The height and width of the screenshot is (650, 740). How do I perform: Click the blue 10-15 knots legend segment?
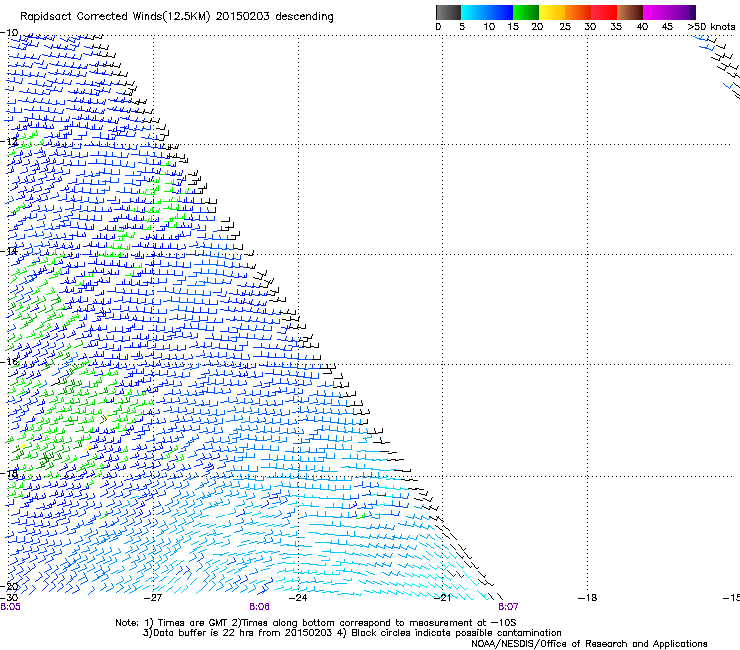coord(500,12)
